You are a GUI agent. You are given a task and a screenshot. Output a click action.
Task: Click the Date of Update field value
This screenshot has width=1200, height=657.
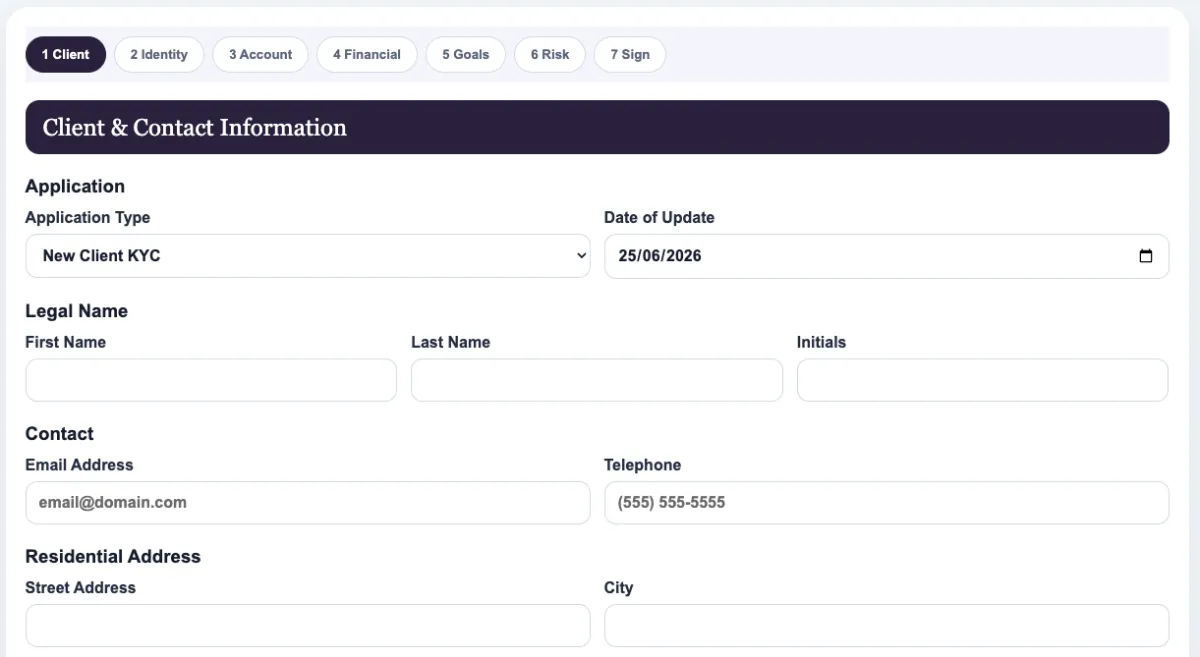click(660, 256)
